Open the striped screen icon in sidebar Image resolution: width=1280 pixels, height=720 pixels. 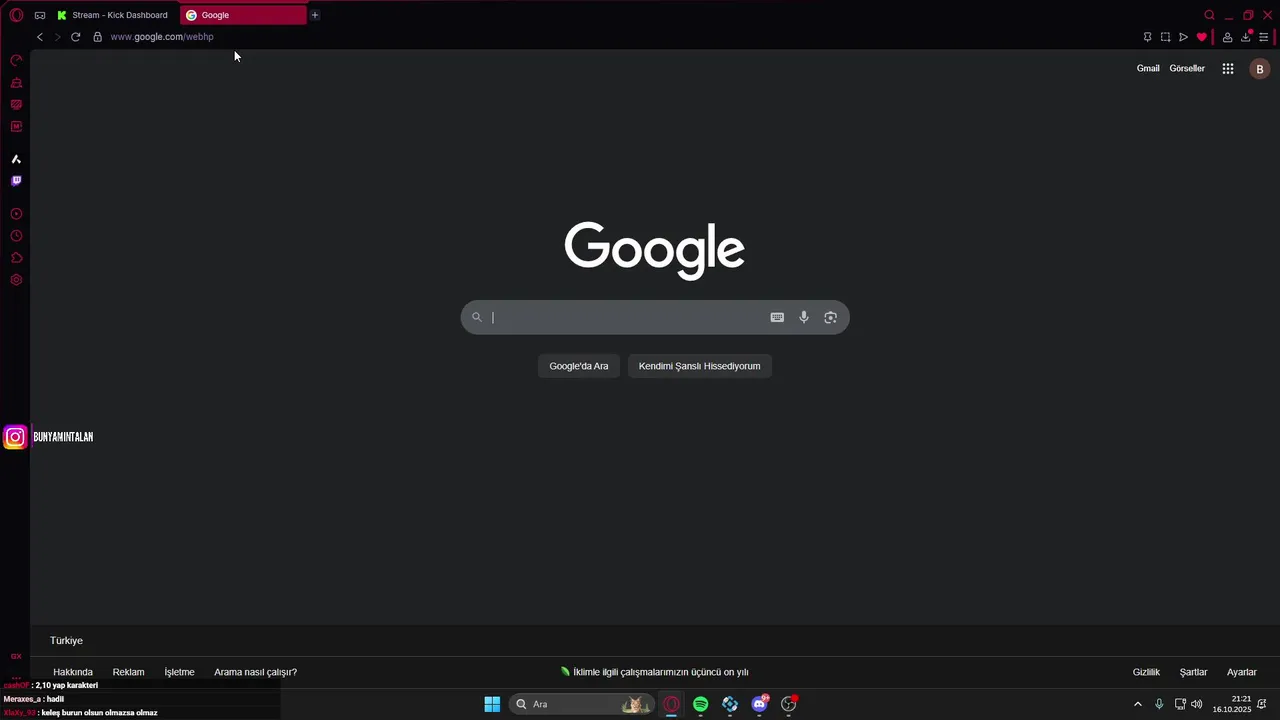pyautogui.click(x=16, y=105)
